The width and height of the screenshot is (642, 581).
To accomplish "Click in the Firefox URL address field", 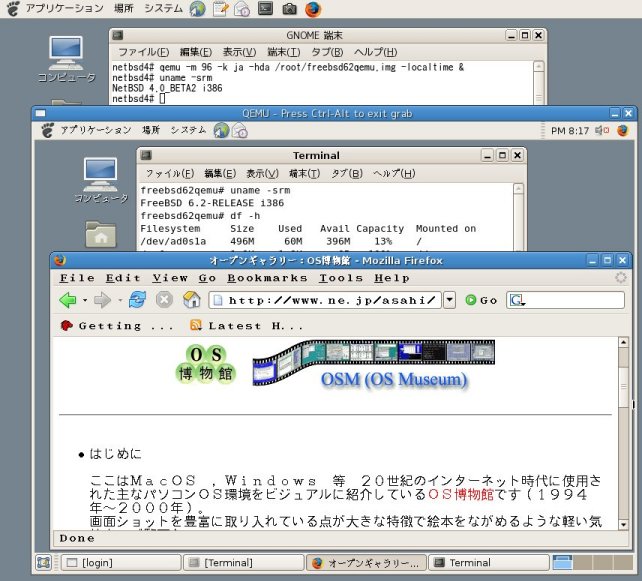I will 326,300.
